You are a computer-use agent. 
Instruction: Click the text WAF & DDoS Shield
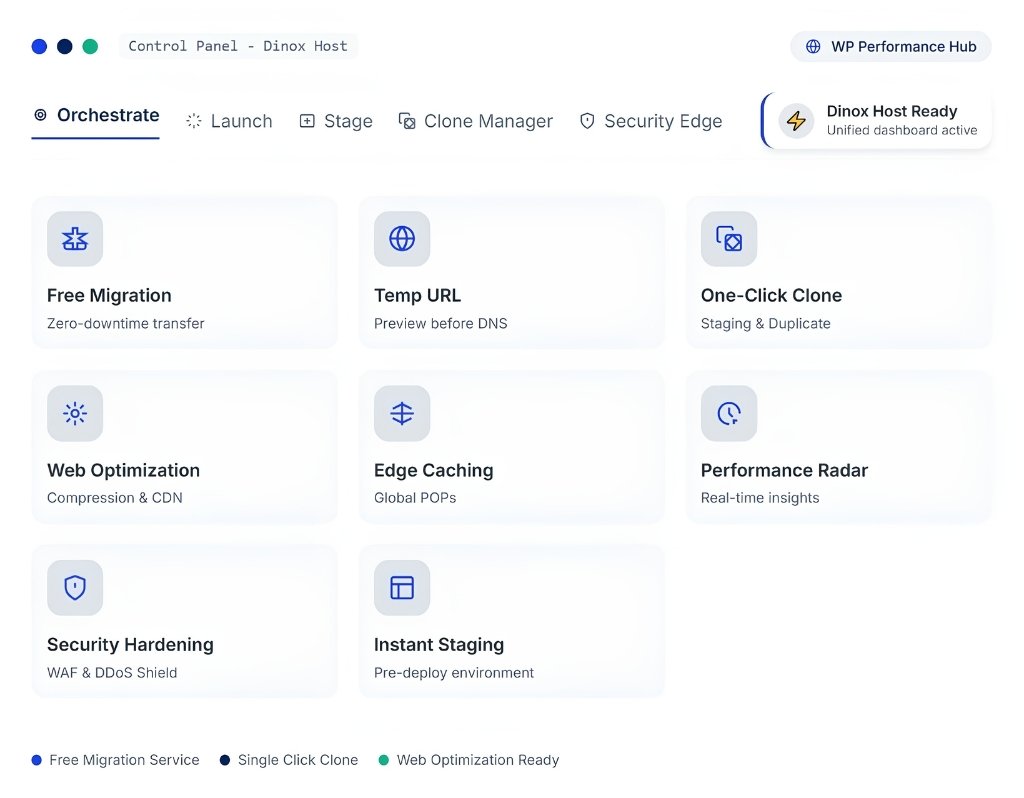tap(112, 673)
